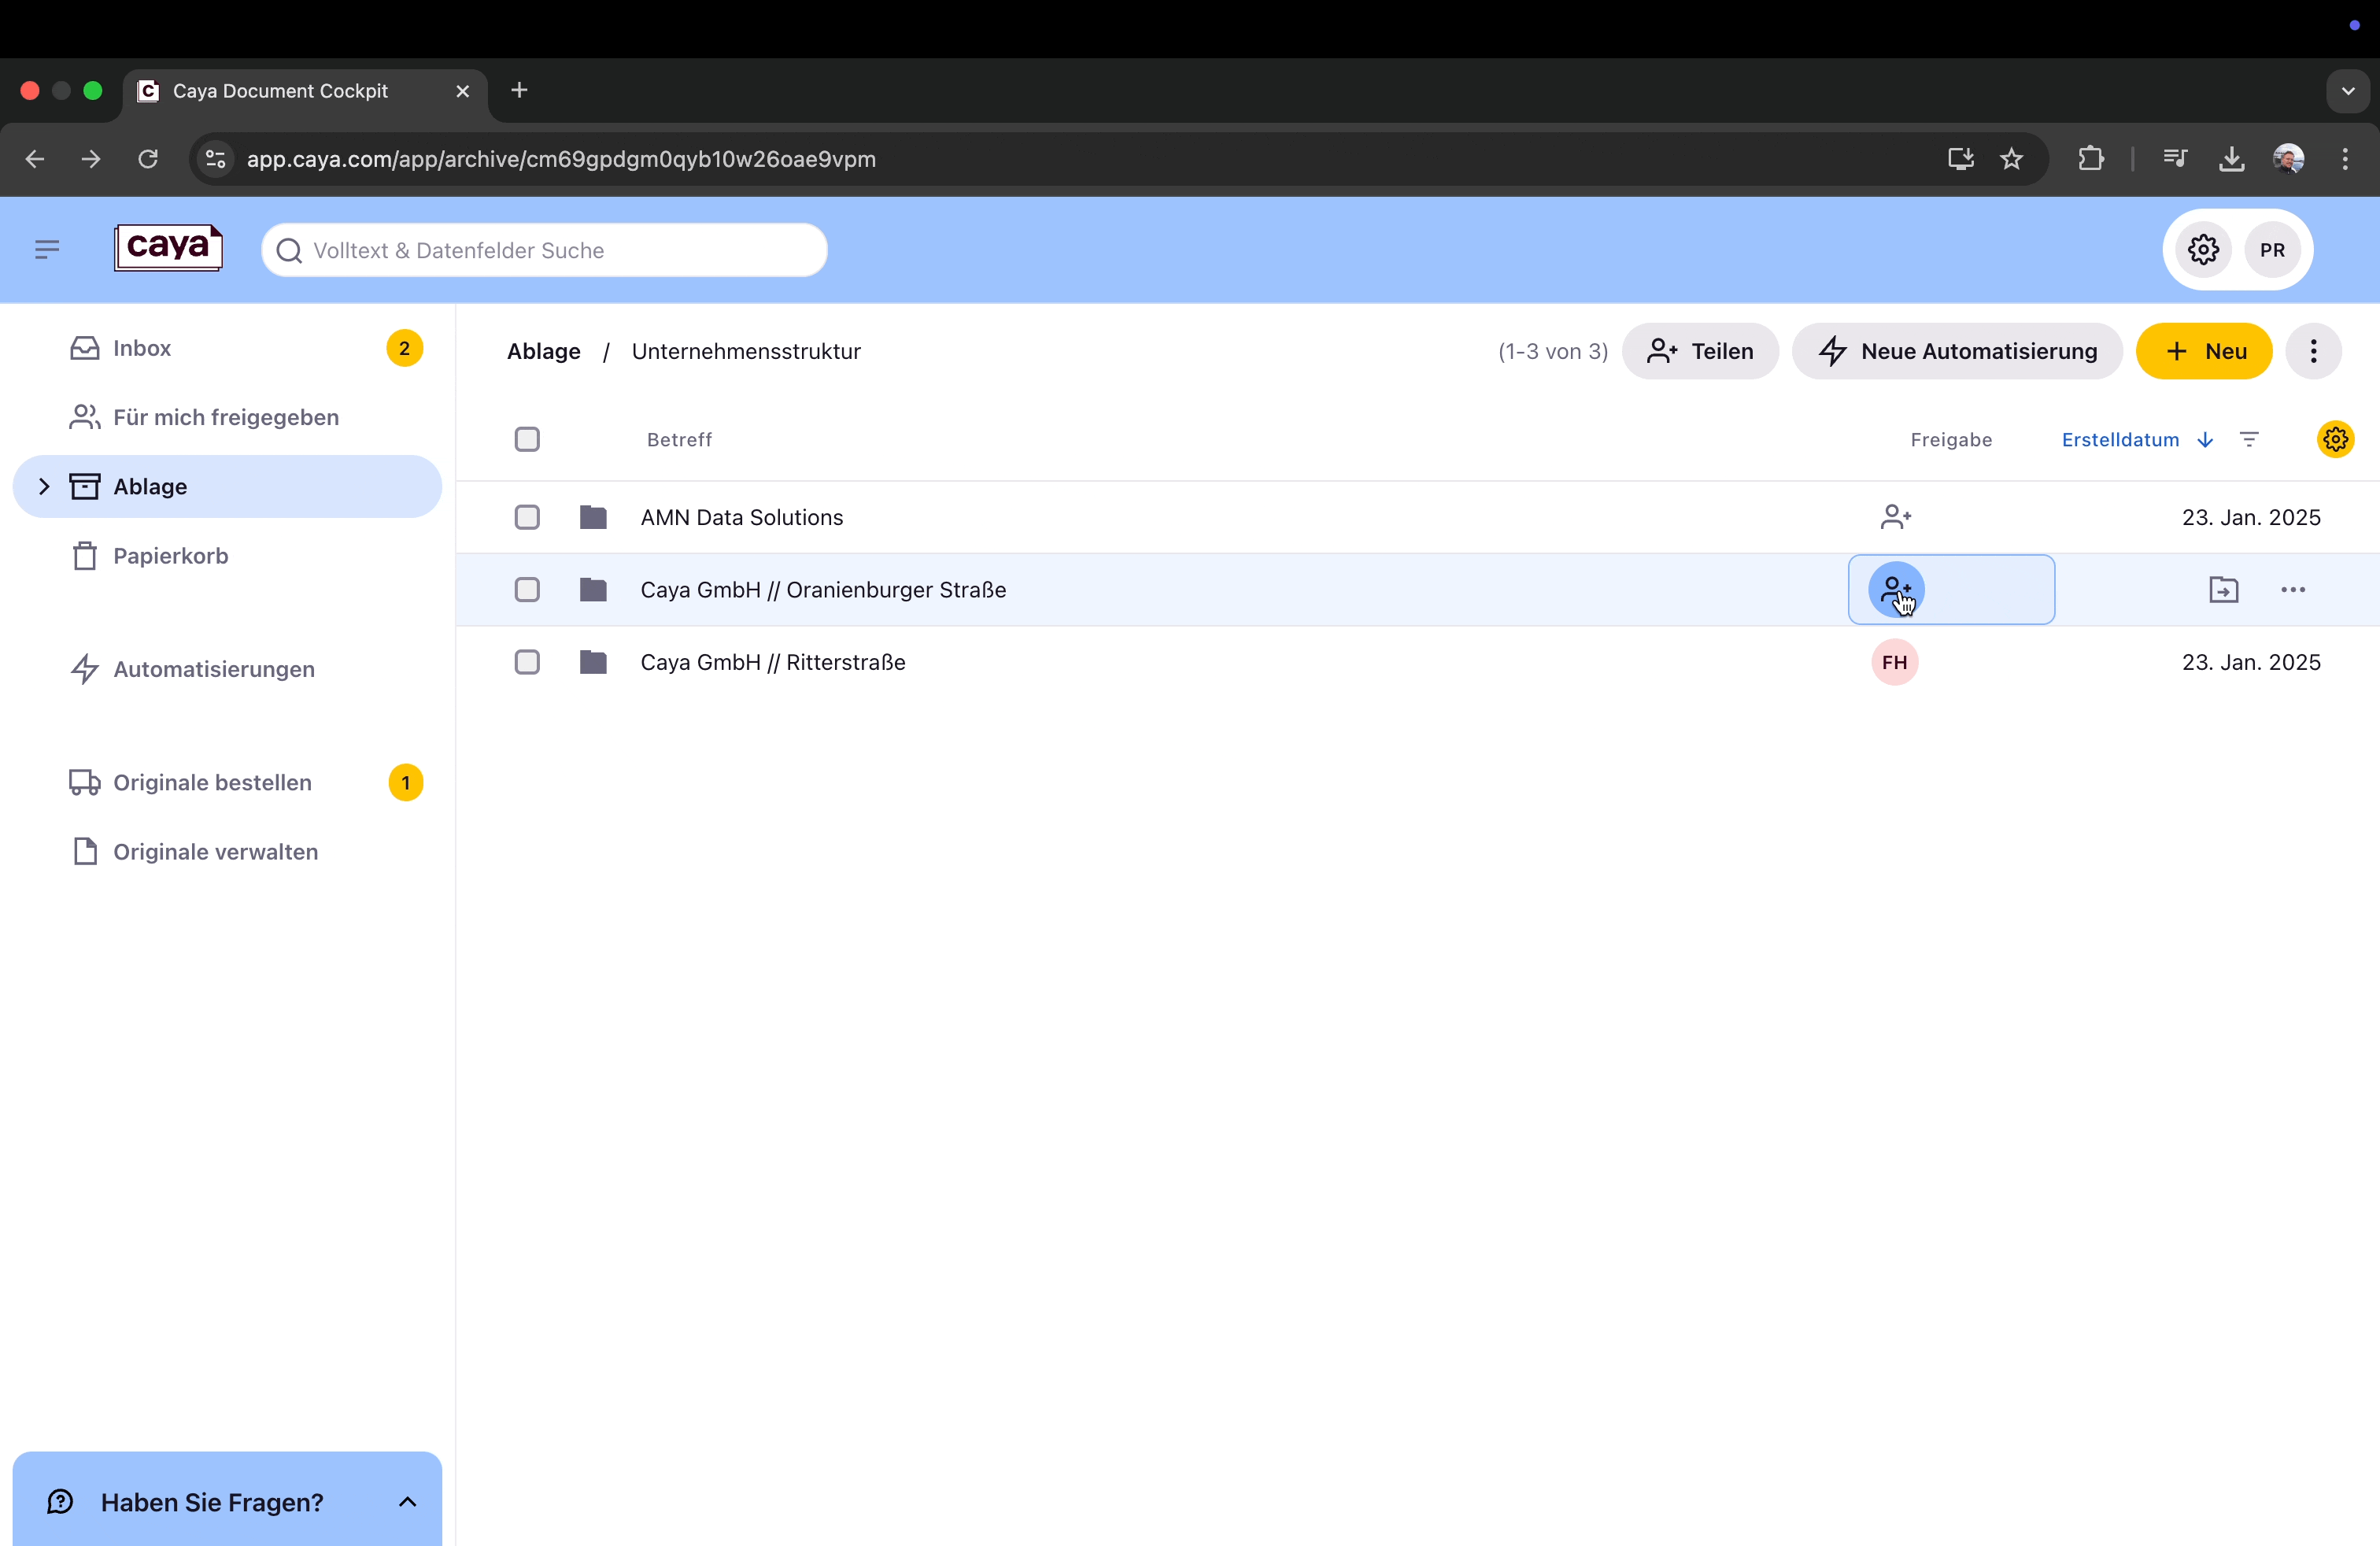The image size is (2380, 1546).
Task: Click the AMN Data Solutions date 23. Jan. 2025
Action: (x=2251, y=517)
